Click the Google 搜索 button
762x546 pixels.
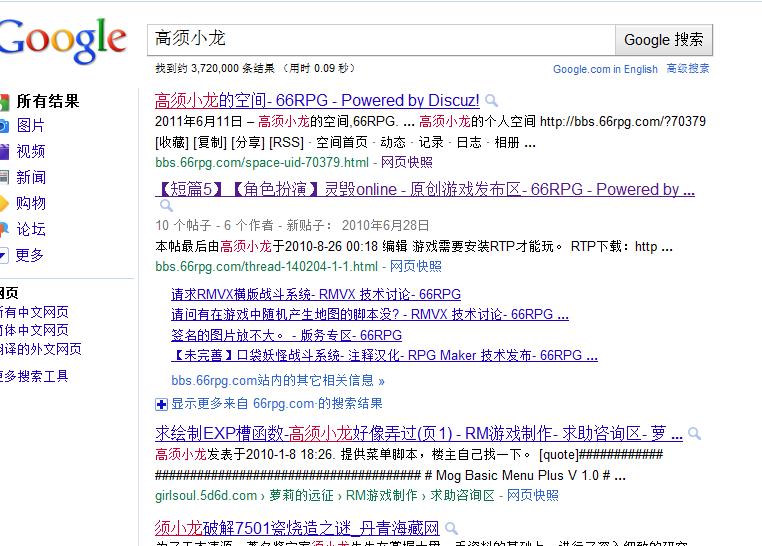click(x=664, y=40)
